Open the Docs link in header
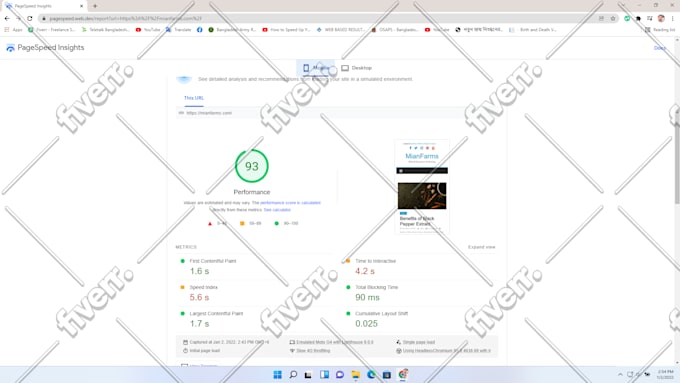This screenshot has width=680, height=383. [660, 48]
